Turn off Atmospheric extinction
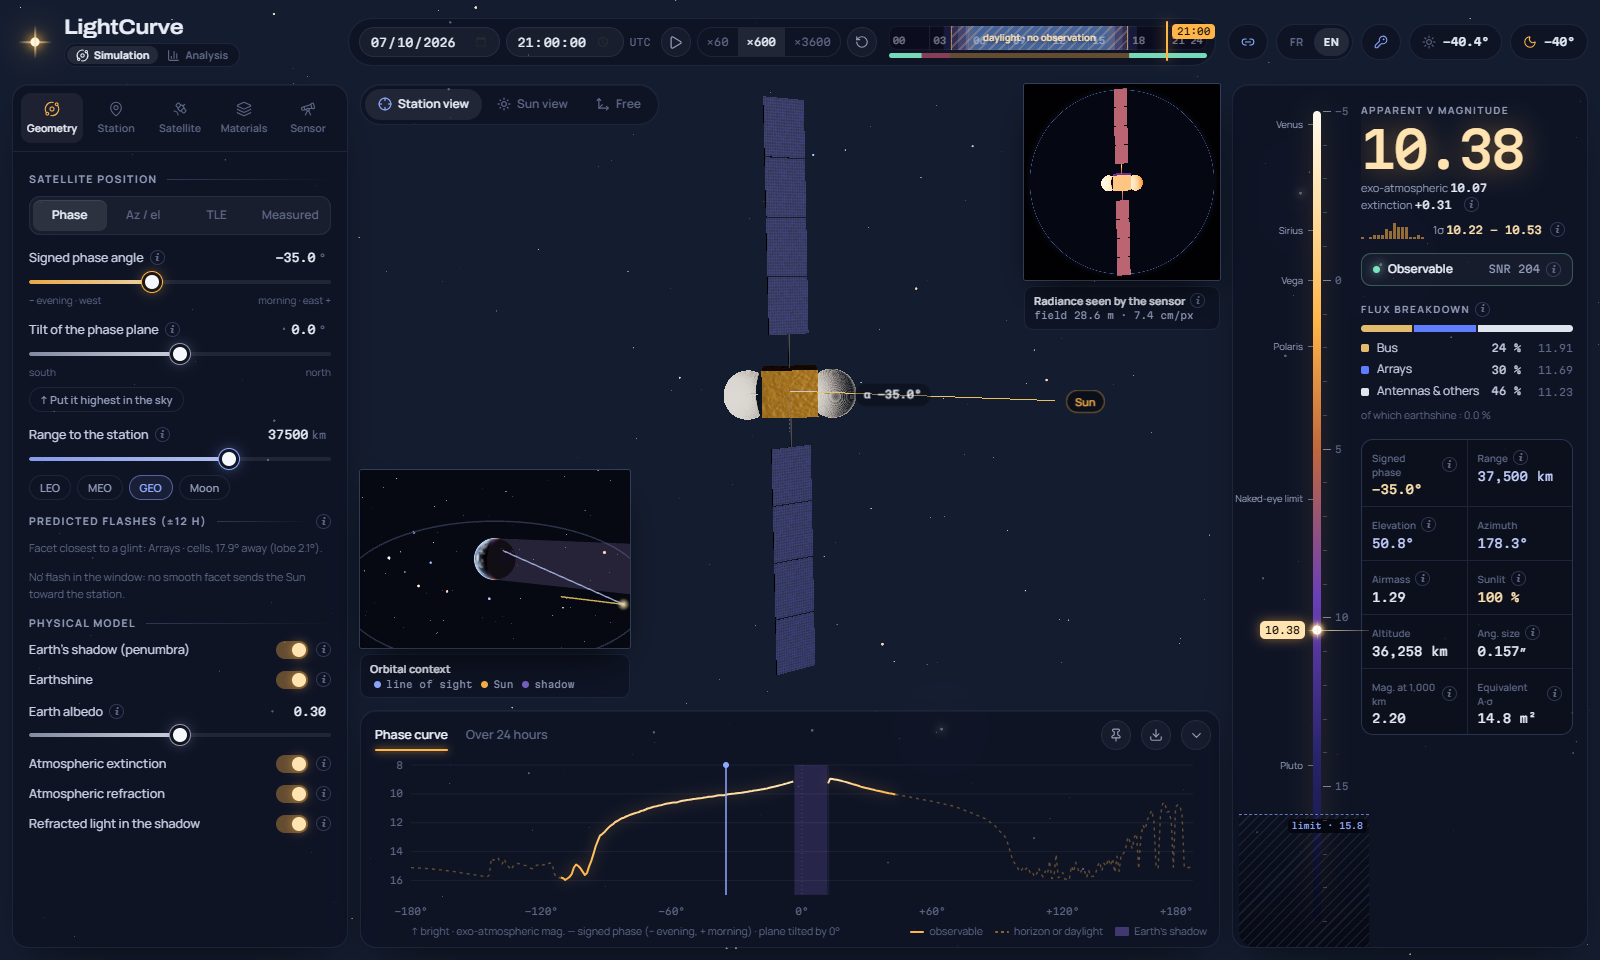This screenshot has width=1600, height=960. 292,764
